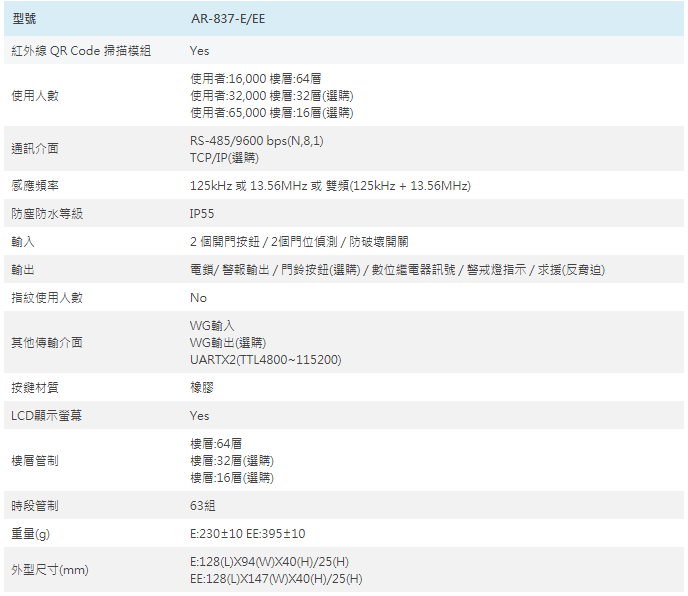Select the WG輸入 text
This screenshot has width=688, height=596.
212,326
